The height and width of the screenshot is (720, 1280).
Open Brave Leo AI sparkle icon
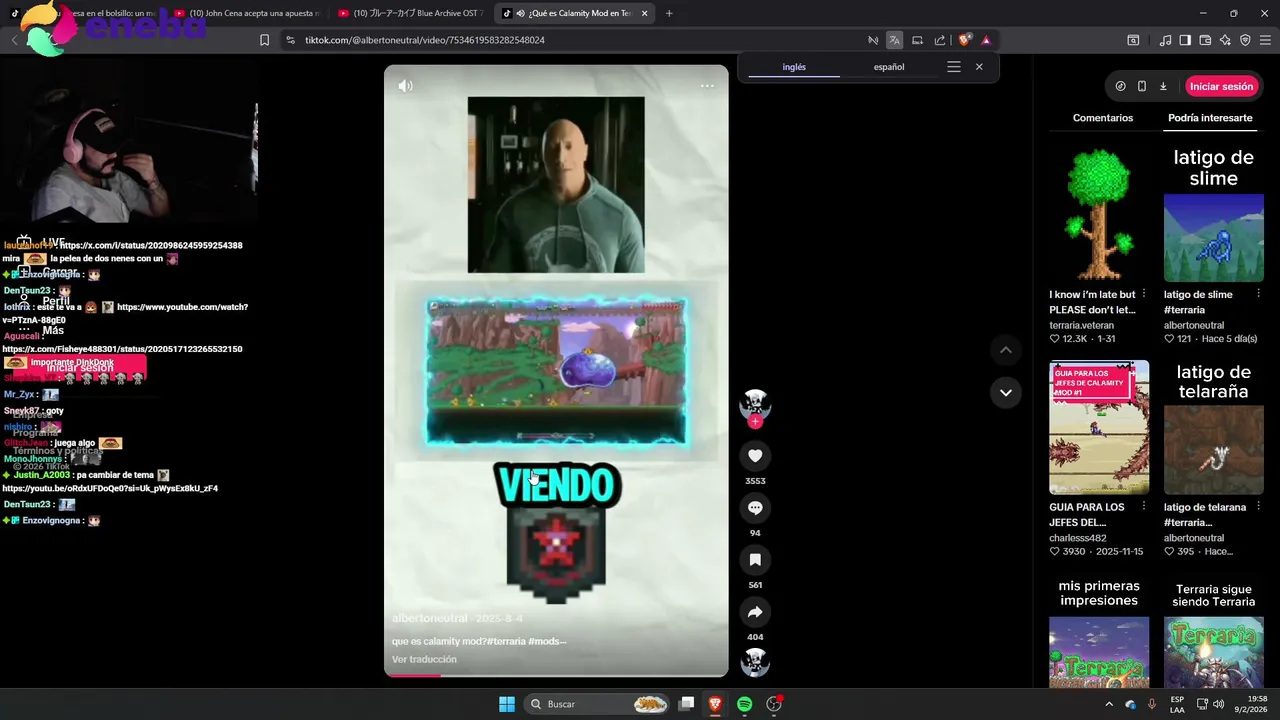pyautogui.click(x=1225, y=40)
